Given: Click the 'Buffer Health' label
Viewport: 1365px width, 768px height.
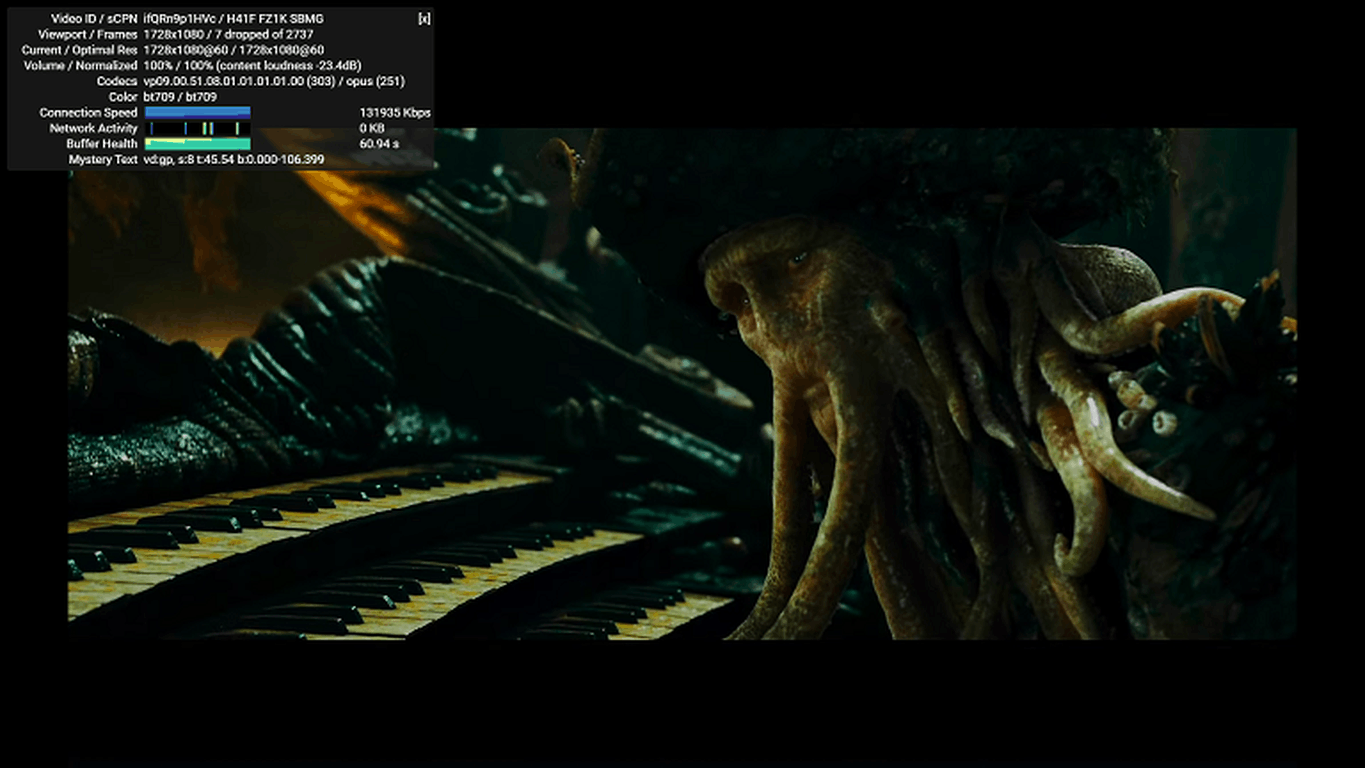Looking at the screenshot, I should tap(102, 144).
